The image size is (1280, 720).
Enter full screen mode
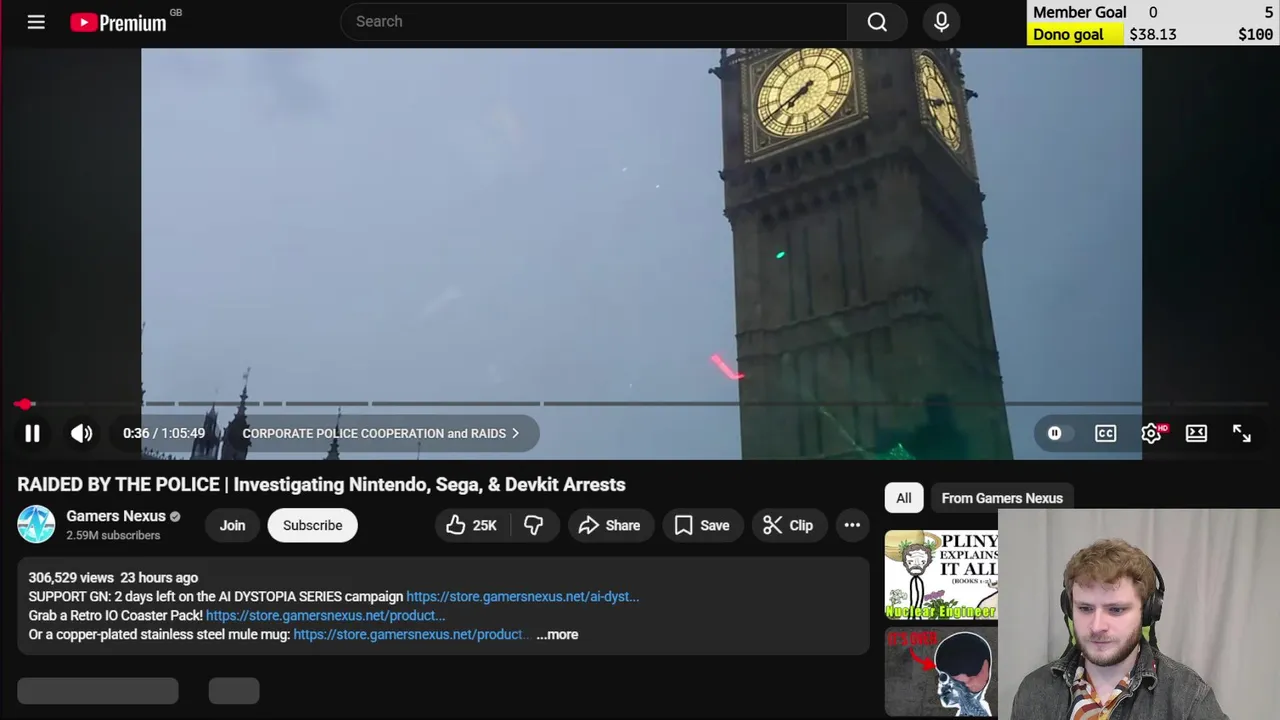[1241, 433]
